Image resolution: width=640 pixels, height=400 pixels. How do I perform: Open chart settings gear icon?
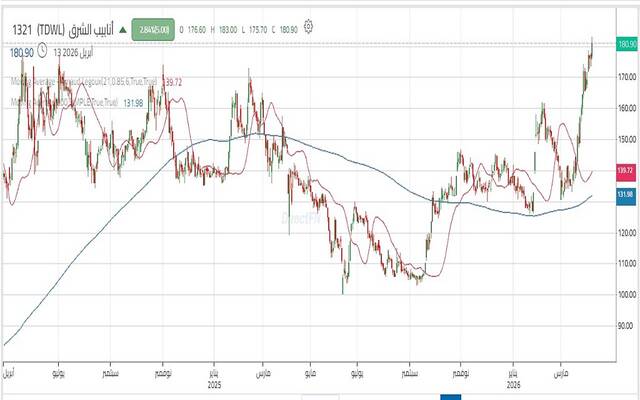[311, 26]
